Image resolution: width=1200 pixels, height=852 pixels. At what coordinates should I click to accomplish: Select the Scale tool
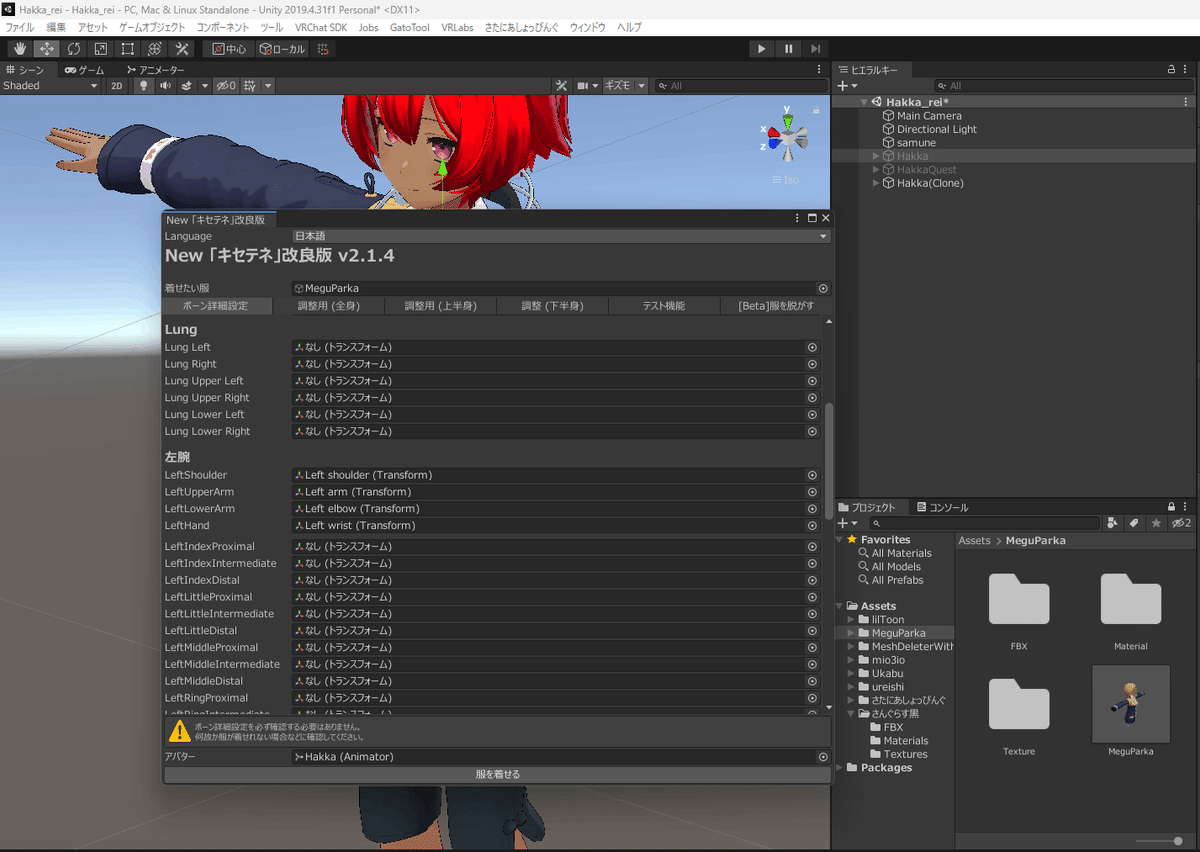(101, 49)
